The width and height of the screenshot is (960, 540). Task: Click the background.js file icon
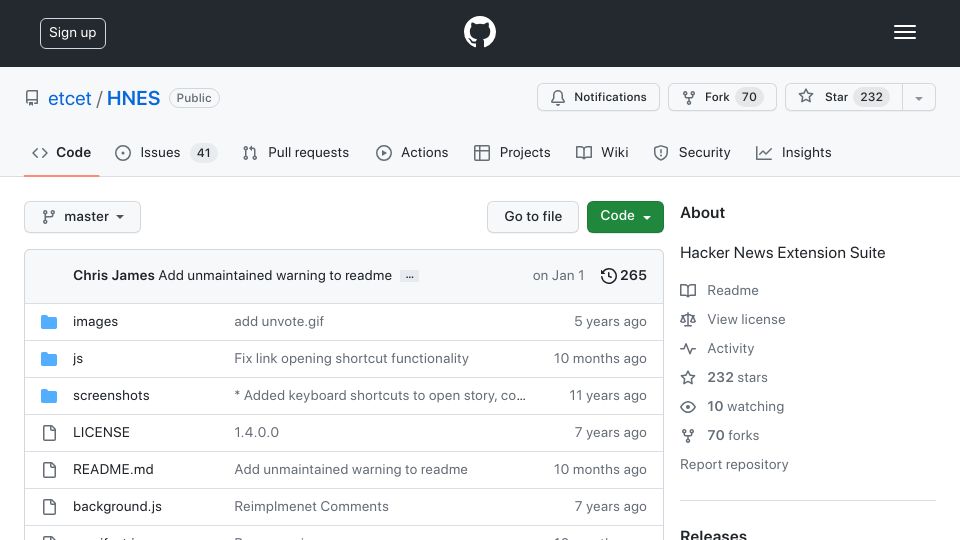tap(49, 507)
